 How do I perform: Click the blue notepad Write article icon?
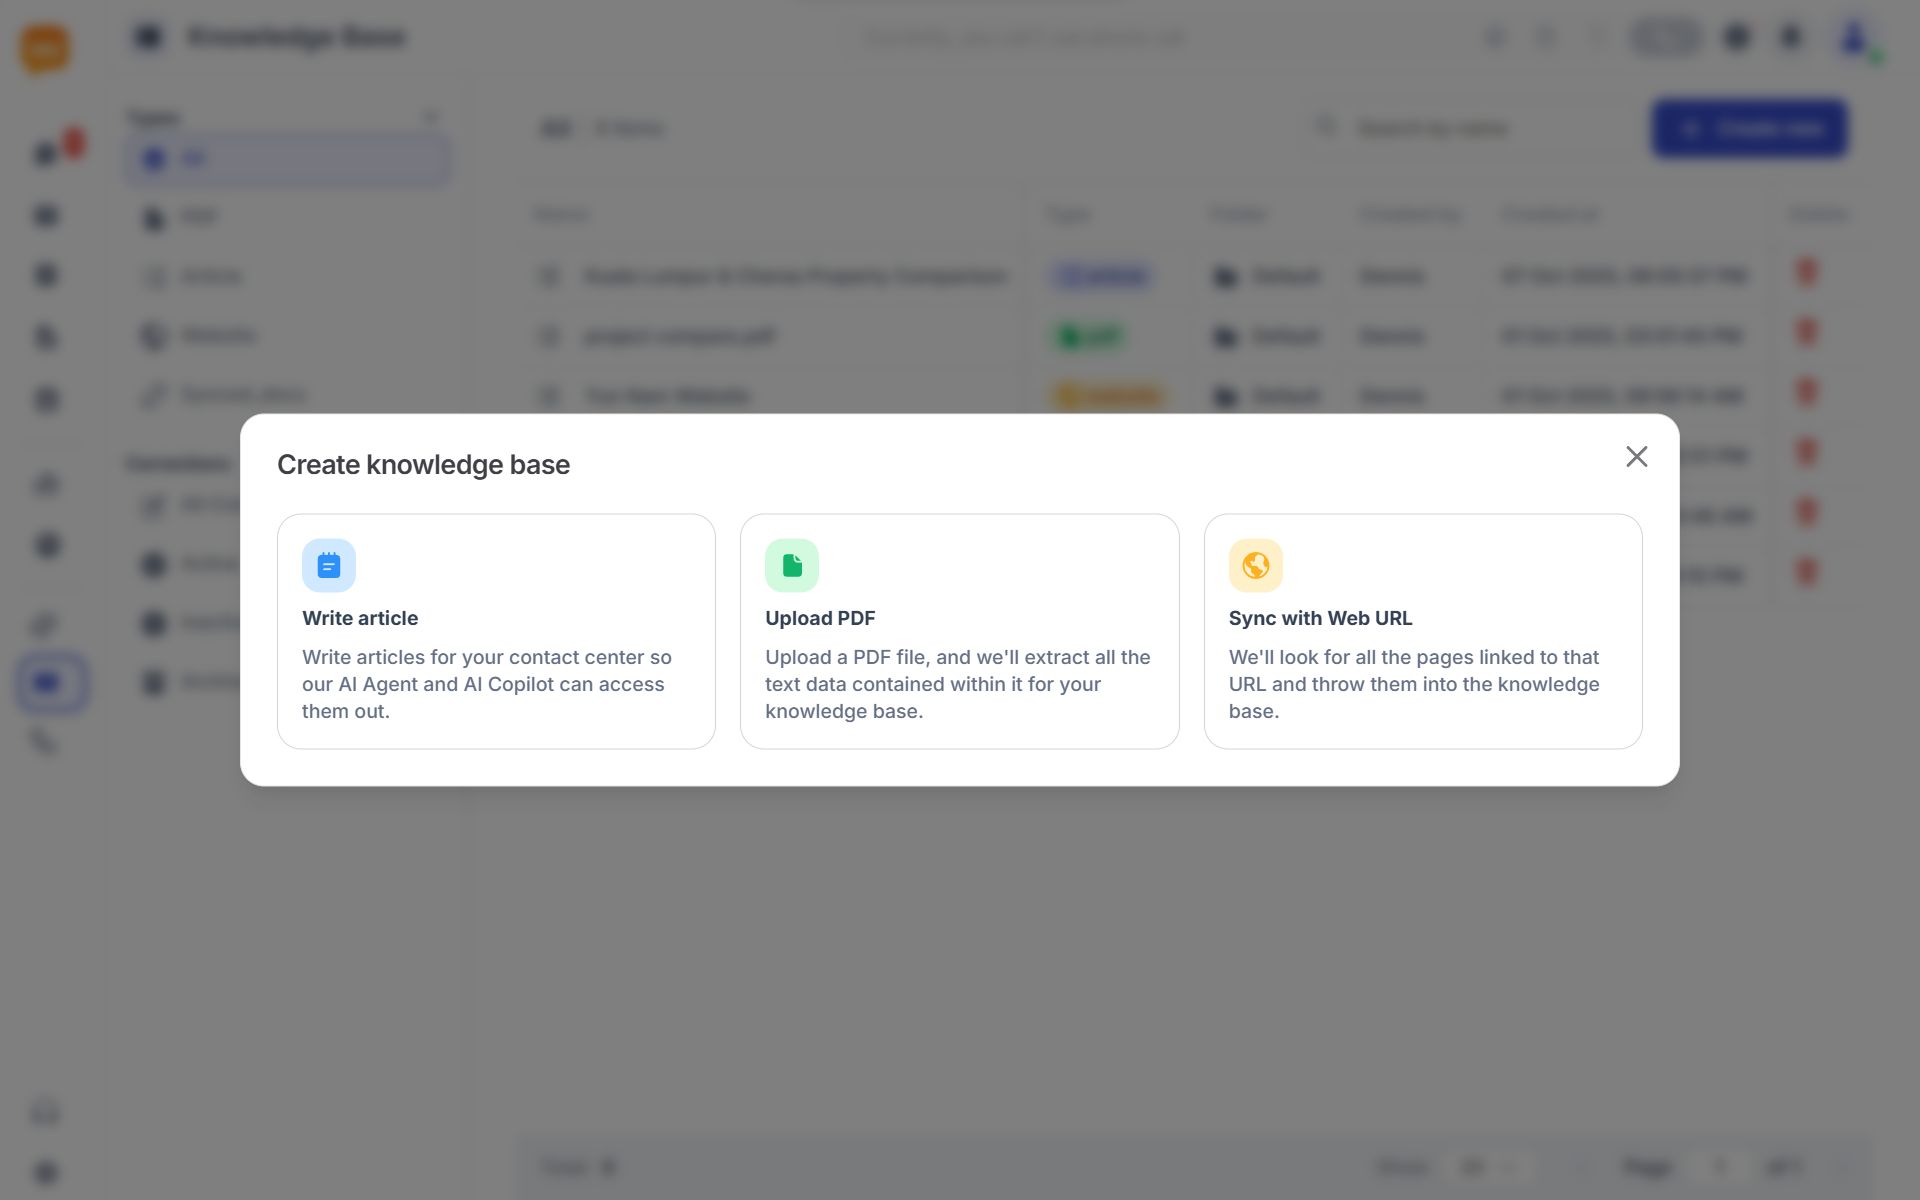[x=328, y=566]
